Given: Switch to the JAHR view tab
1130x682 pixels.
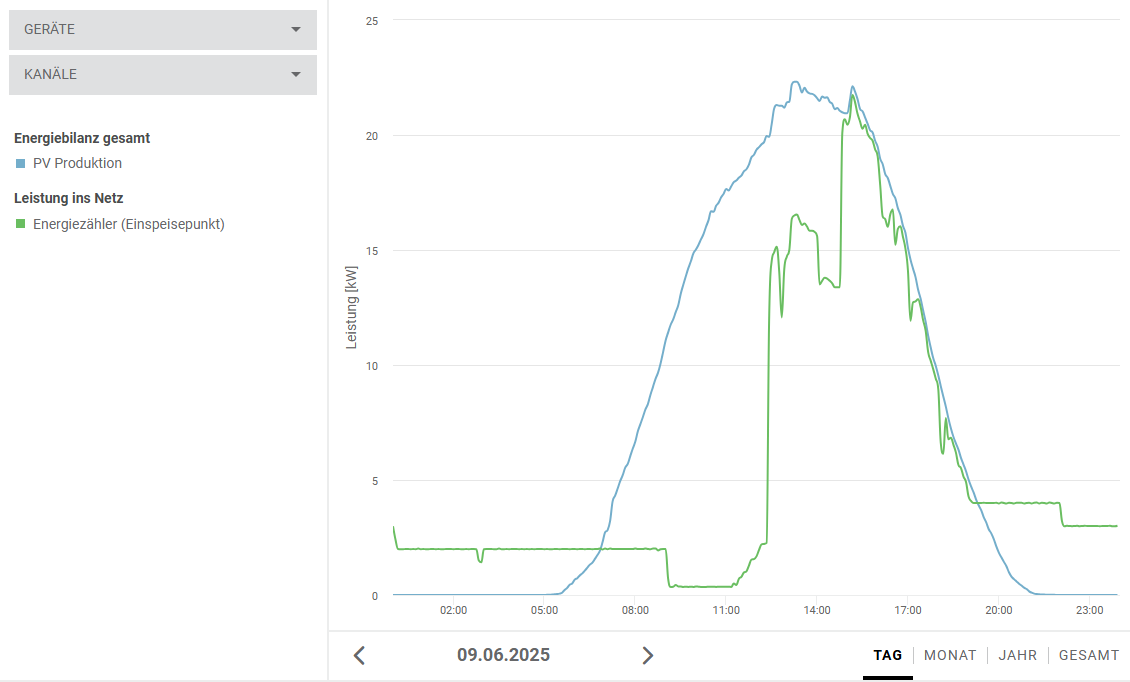Looking at the screenshot, I should pos(1017,656).
